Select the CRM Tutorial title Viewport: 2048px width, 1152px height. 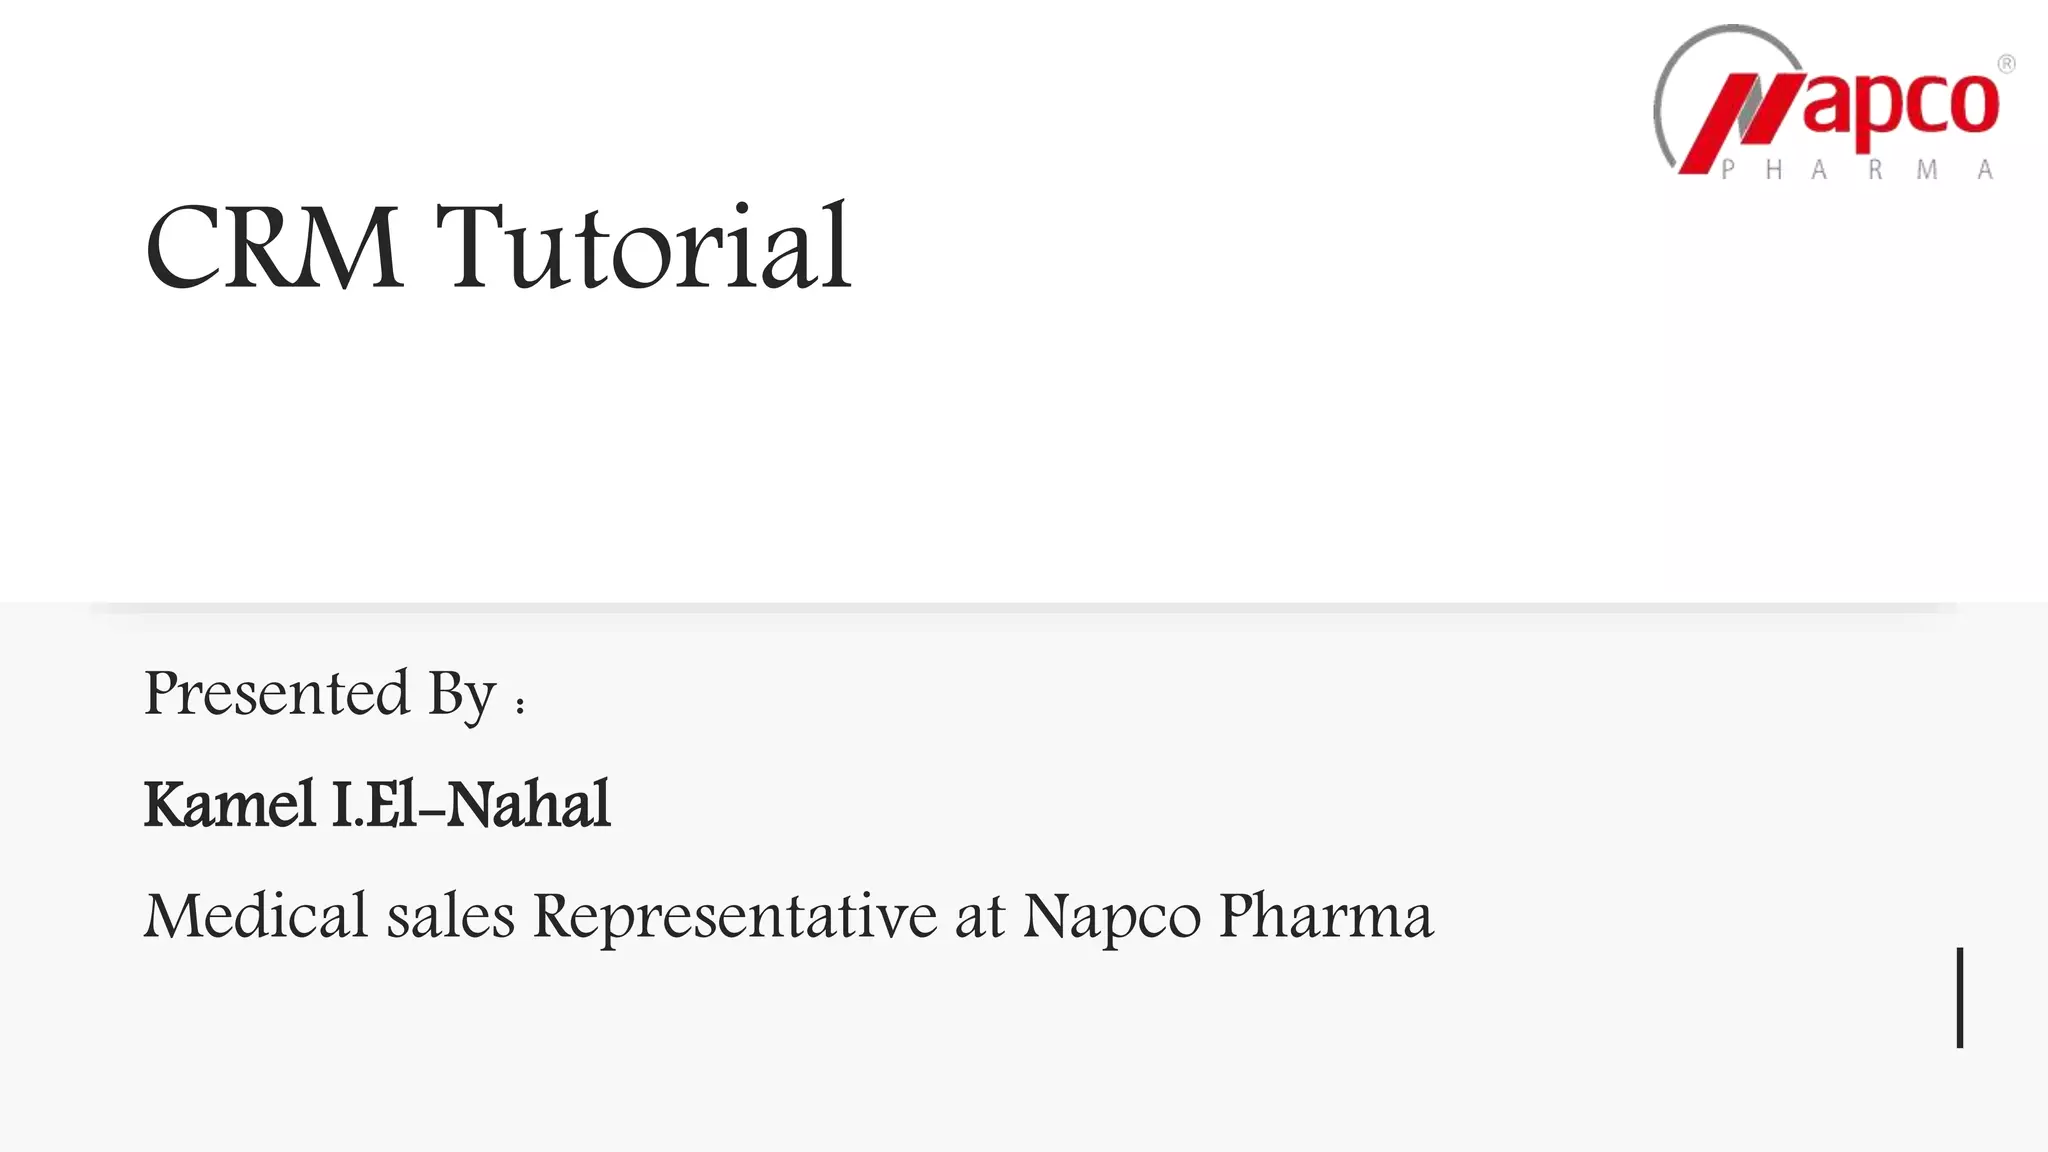[x=498, y=247]
